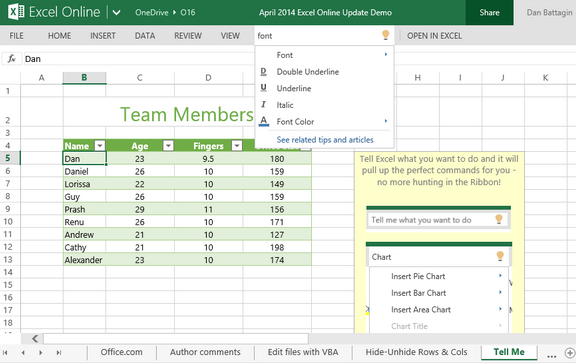The image size is (576, 364).
Task: Select column H header
Action: tap(418, 78)
